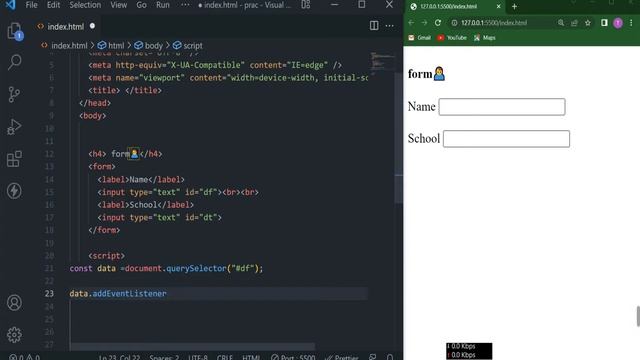Reload the page in Chrome
Viewport: 640px width, 360px height.
click(x=438, y=23)
